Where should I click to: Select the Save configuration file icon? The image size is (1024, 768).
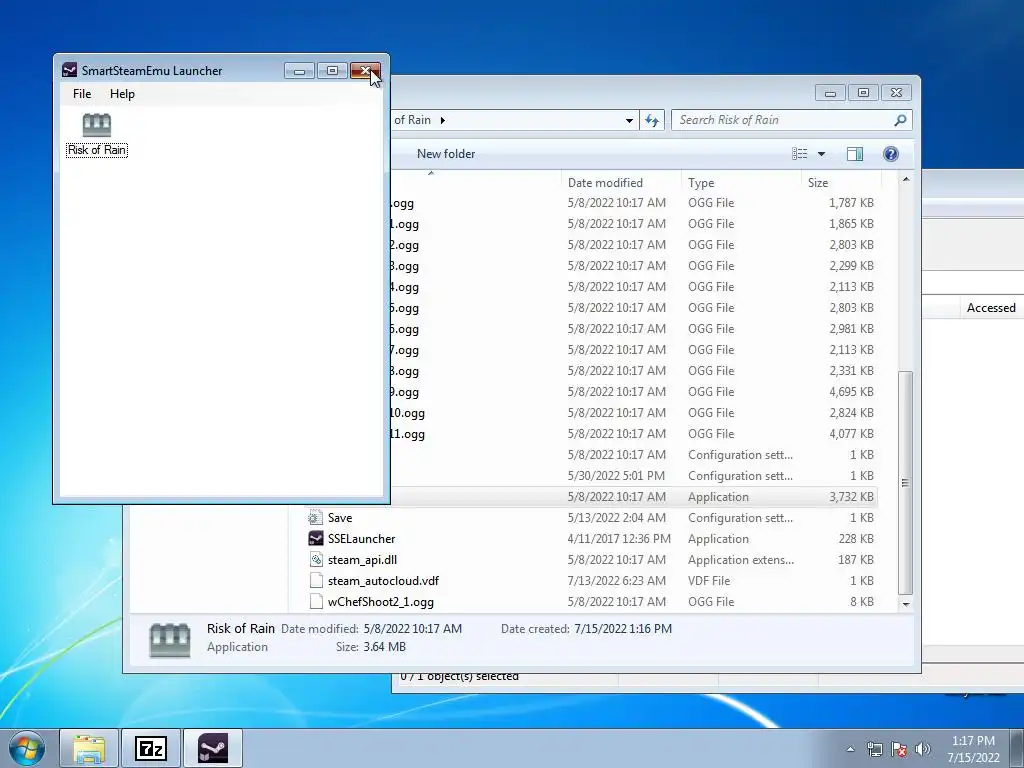pos(315,518)
